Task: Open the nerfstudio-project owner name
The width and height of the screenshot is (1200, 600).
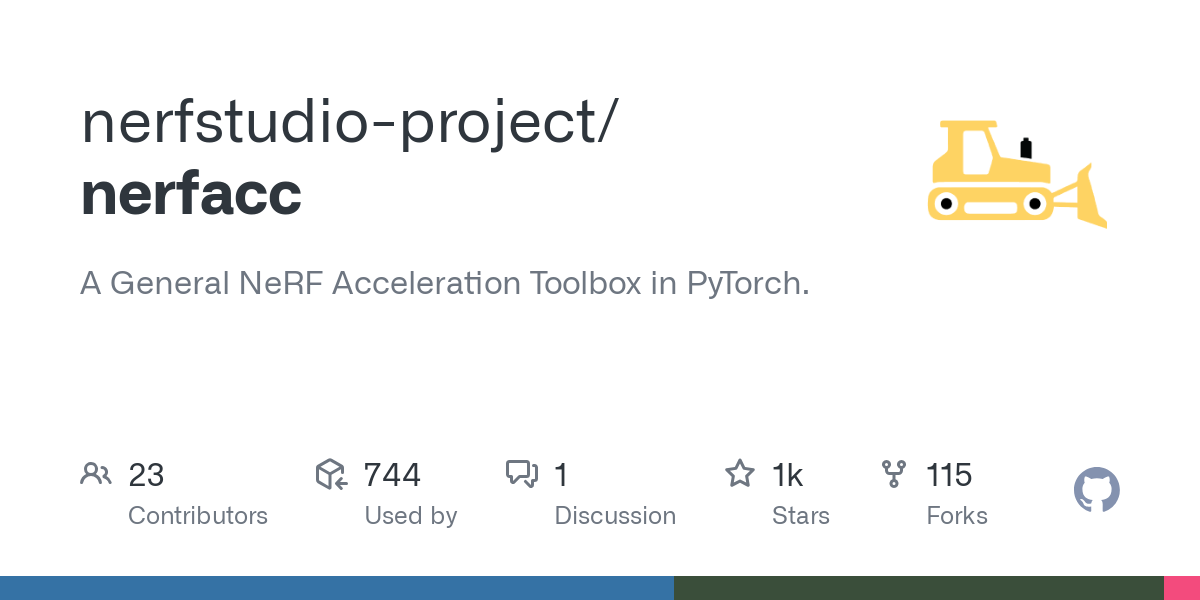Action: click(349, 121)
